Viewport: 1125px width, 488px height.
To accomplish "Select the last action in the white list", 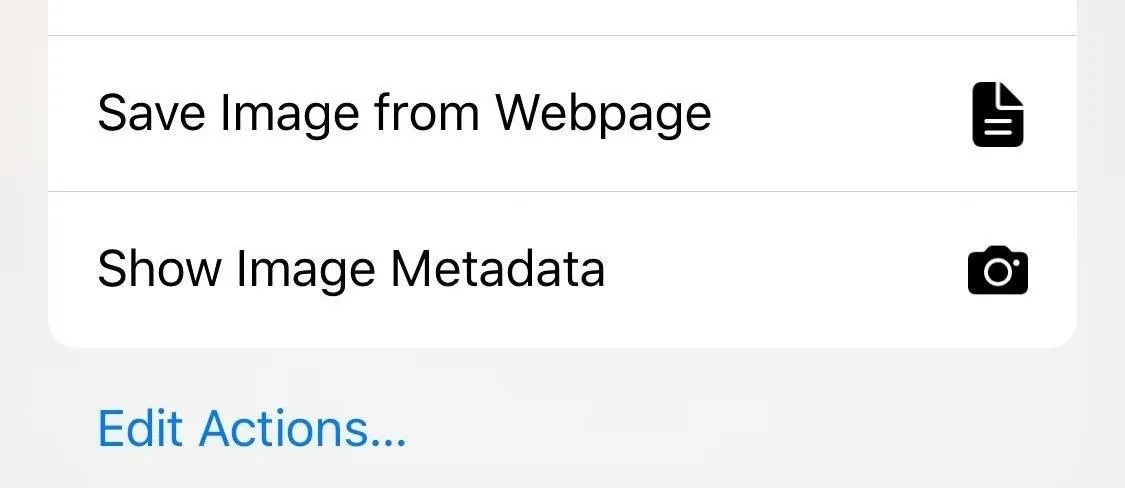I will [x=562, y=270].
